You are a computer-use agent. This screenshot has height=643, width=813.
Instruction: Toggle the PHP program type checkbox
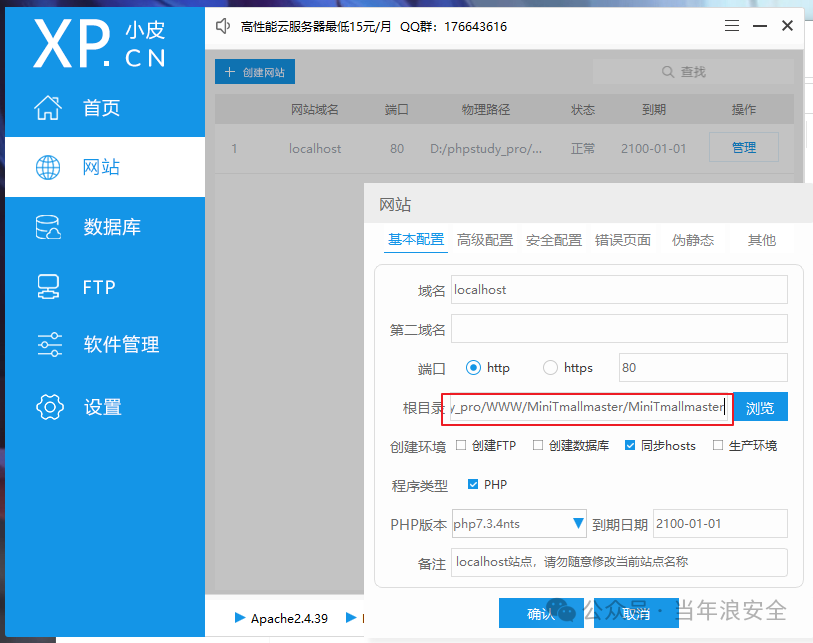coord(473,484)
